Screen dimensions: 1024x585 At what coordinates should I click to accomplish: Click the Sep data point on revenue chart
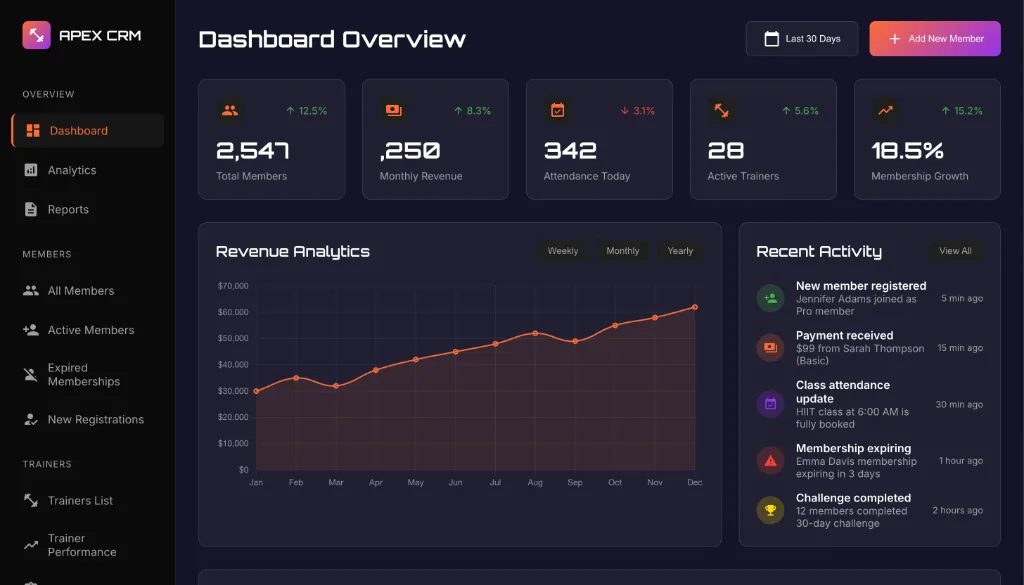575,341
